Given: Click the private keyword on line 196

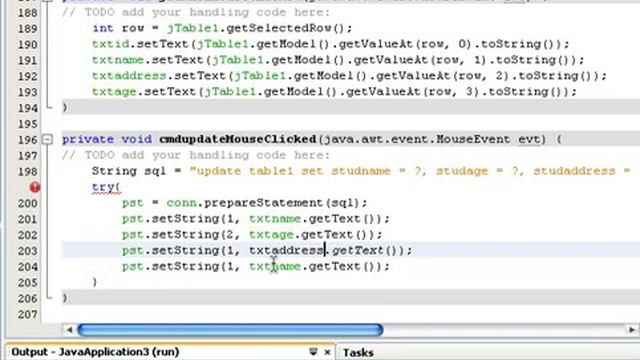Looking at the screenshot, I should (88, 139).
